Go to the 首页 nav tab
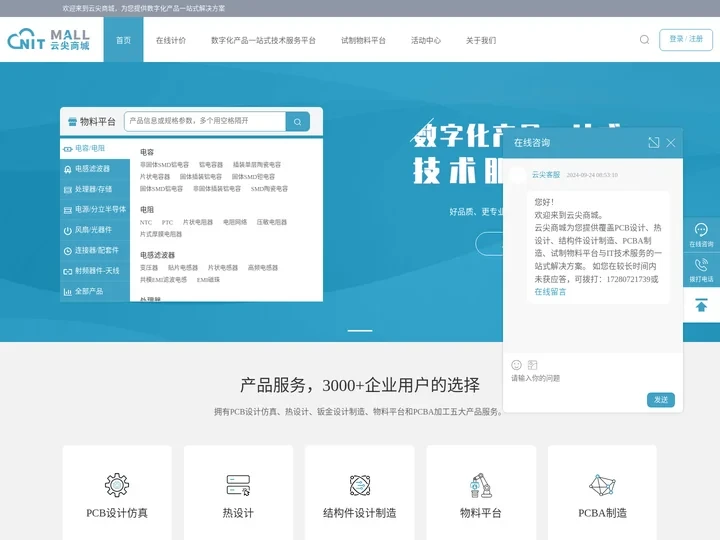 [x=123, y=40]
